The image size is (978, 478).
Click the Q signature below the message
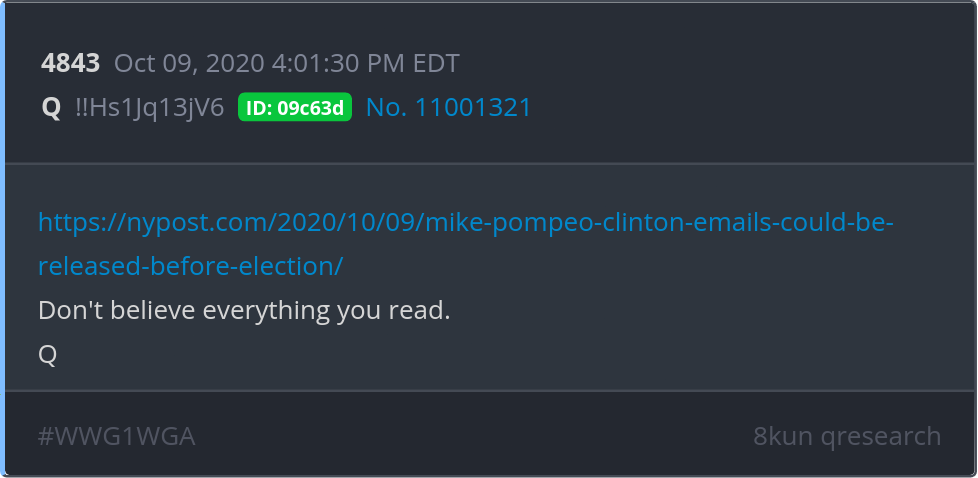48,354
